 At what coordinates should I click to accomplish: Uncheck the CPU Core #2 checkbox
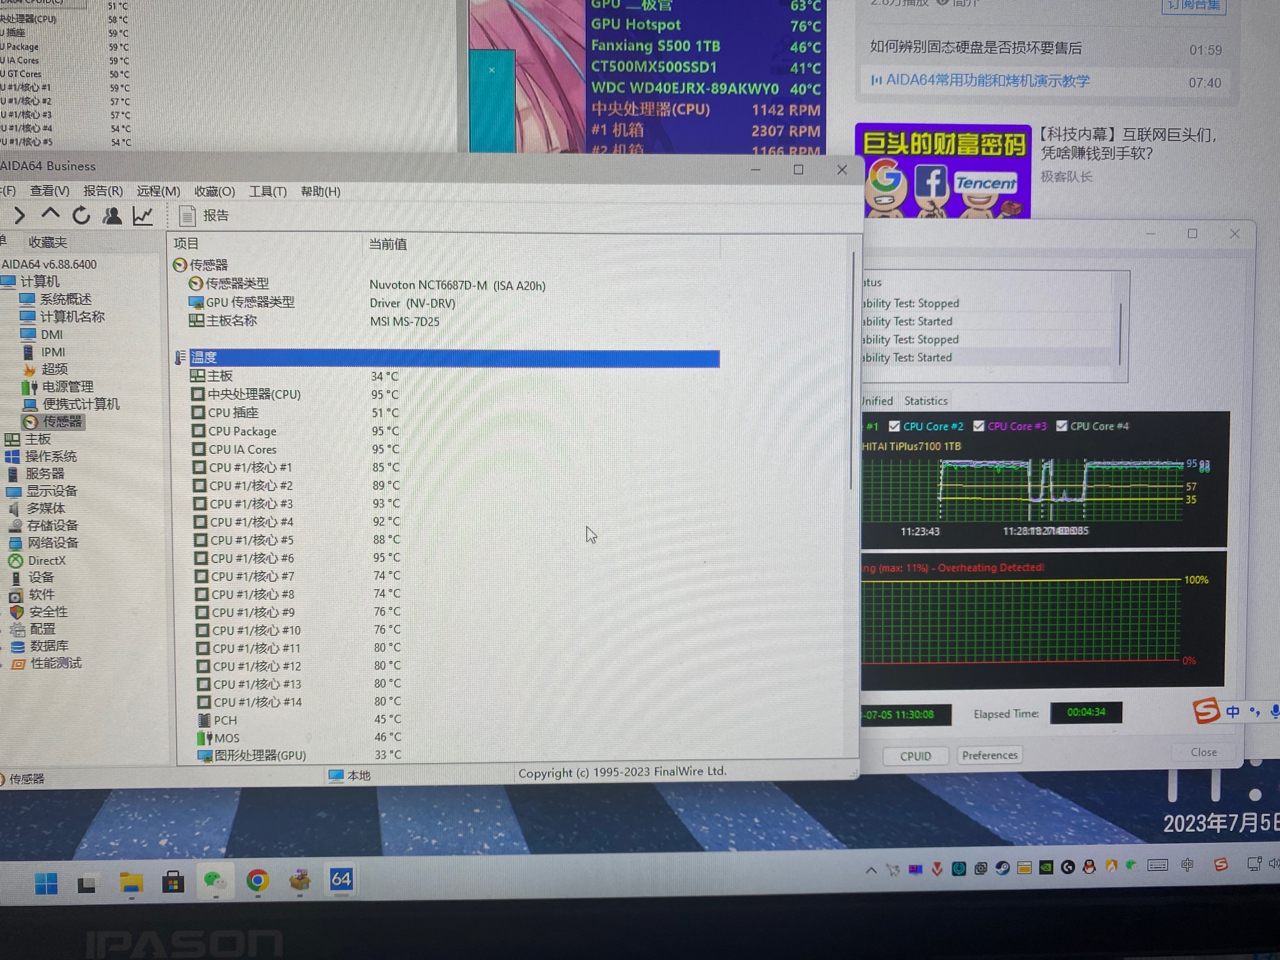(895, 426)
